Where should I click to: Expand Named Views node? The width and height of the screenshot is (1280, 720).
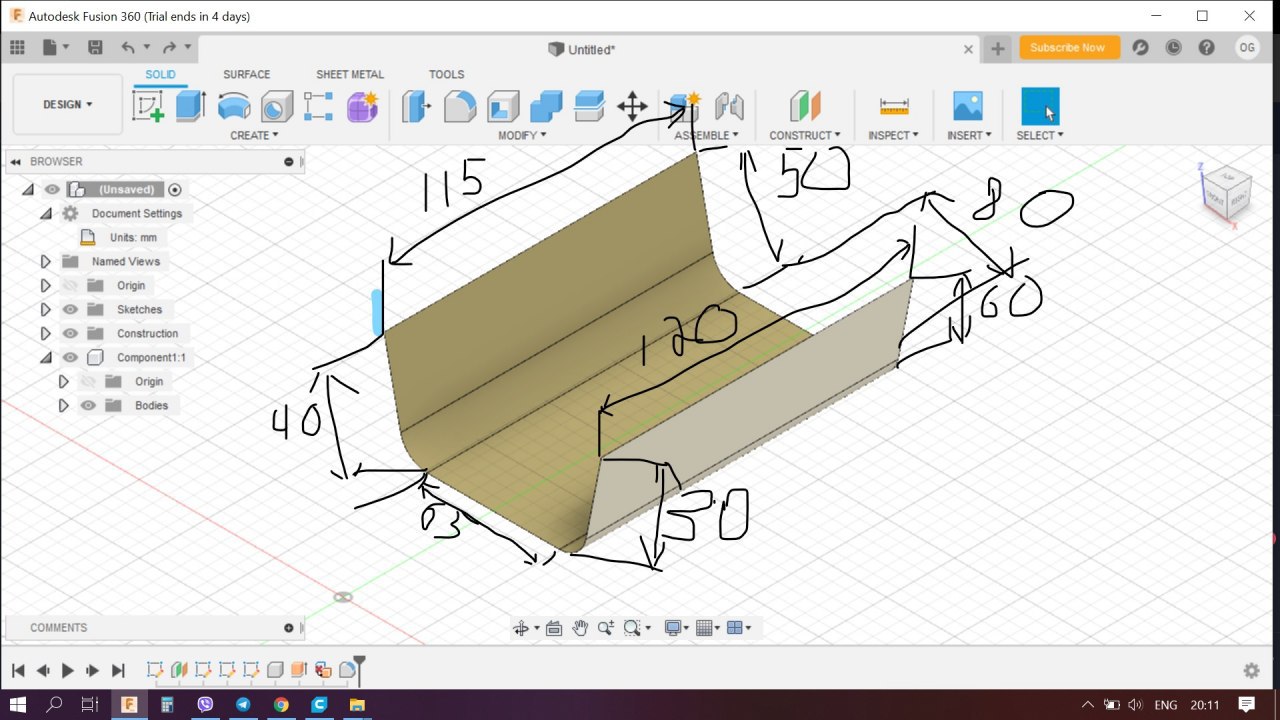(46, 261)
